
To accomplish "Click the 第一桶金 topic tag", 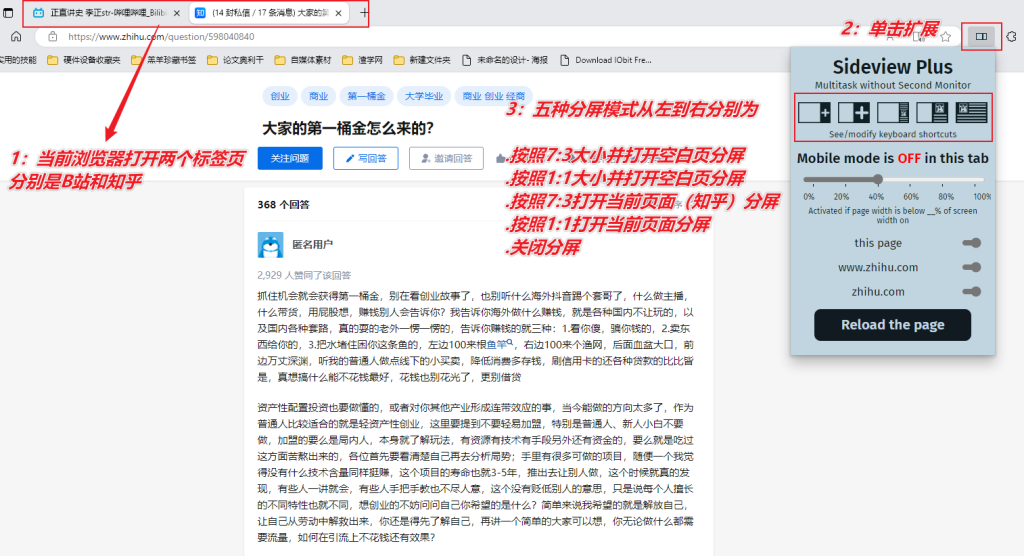I will 366,96.
